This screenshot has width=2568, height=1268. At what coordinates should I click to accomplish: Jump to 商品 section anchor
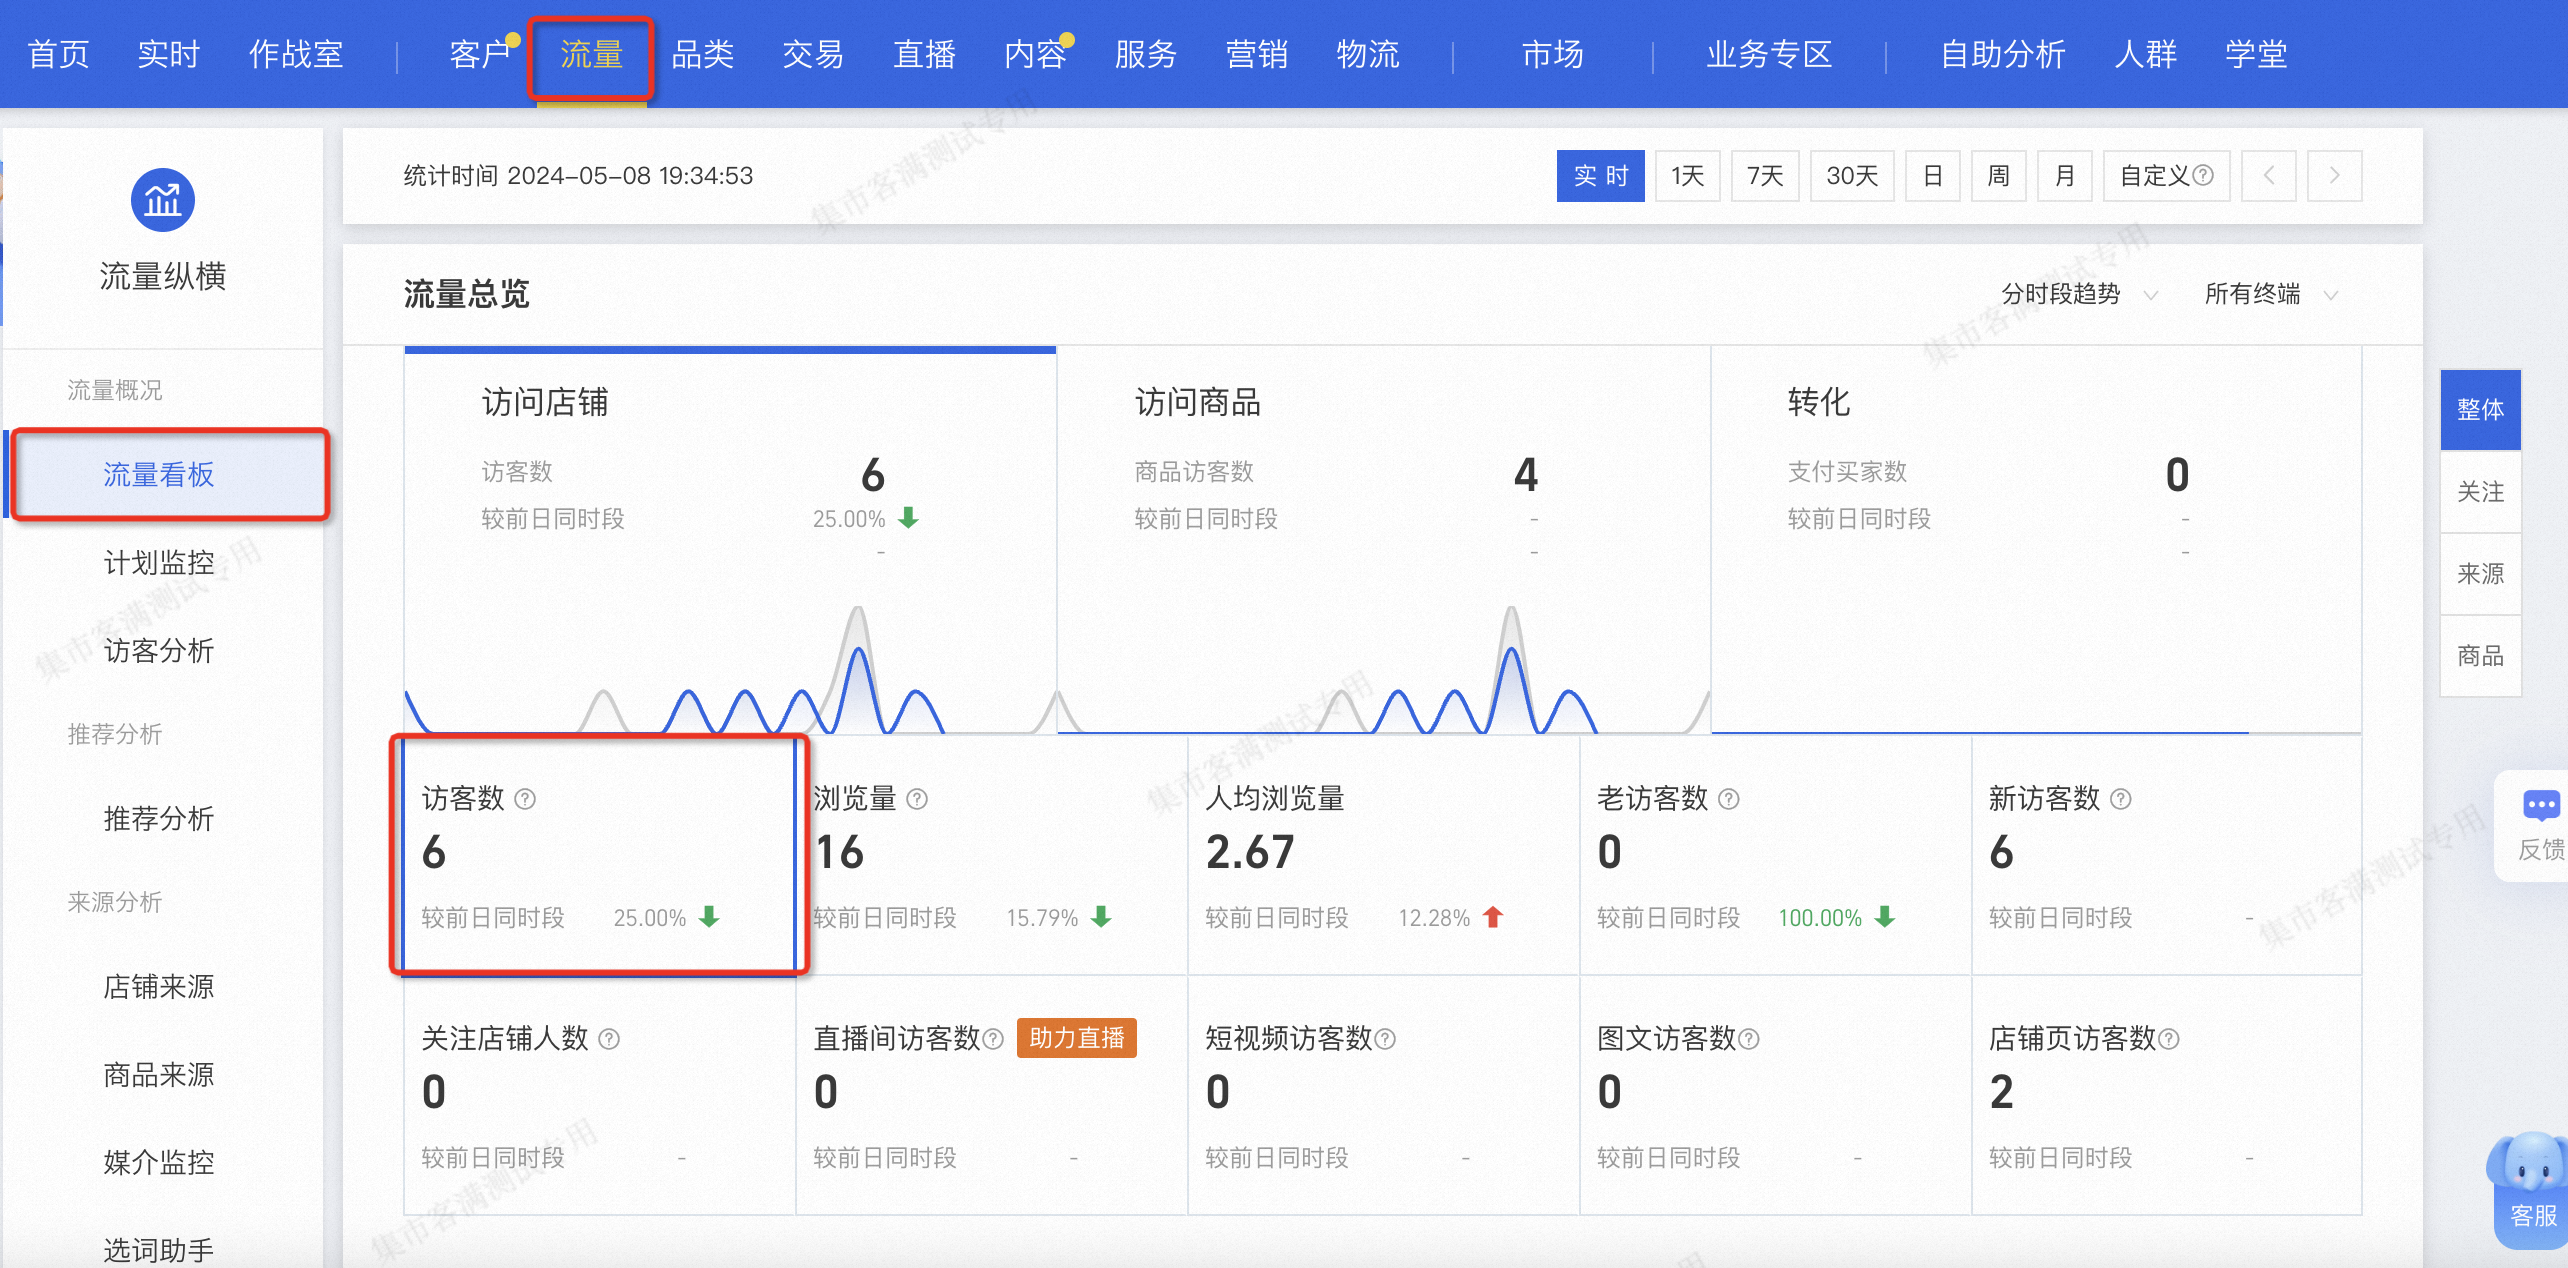pyautogui.click(x=2480, y=656)
